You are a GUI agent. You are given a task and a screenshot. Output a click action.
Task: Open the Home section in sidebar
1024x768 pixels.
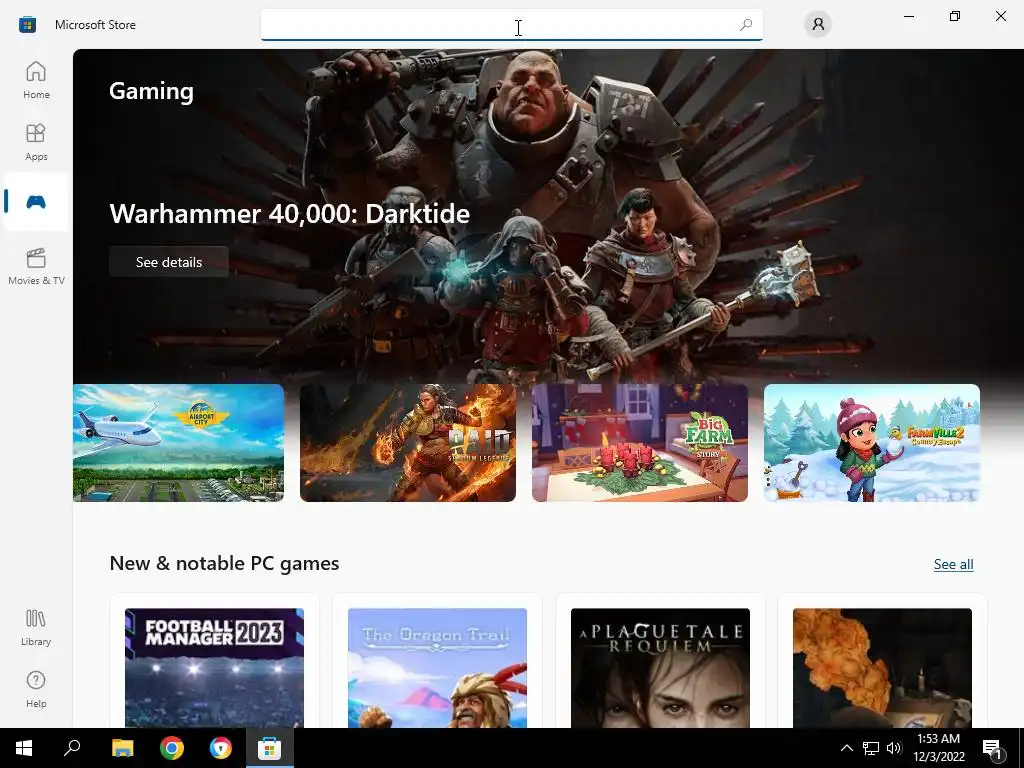click(36, 80)
